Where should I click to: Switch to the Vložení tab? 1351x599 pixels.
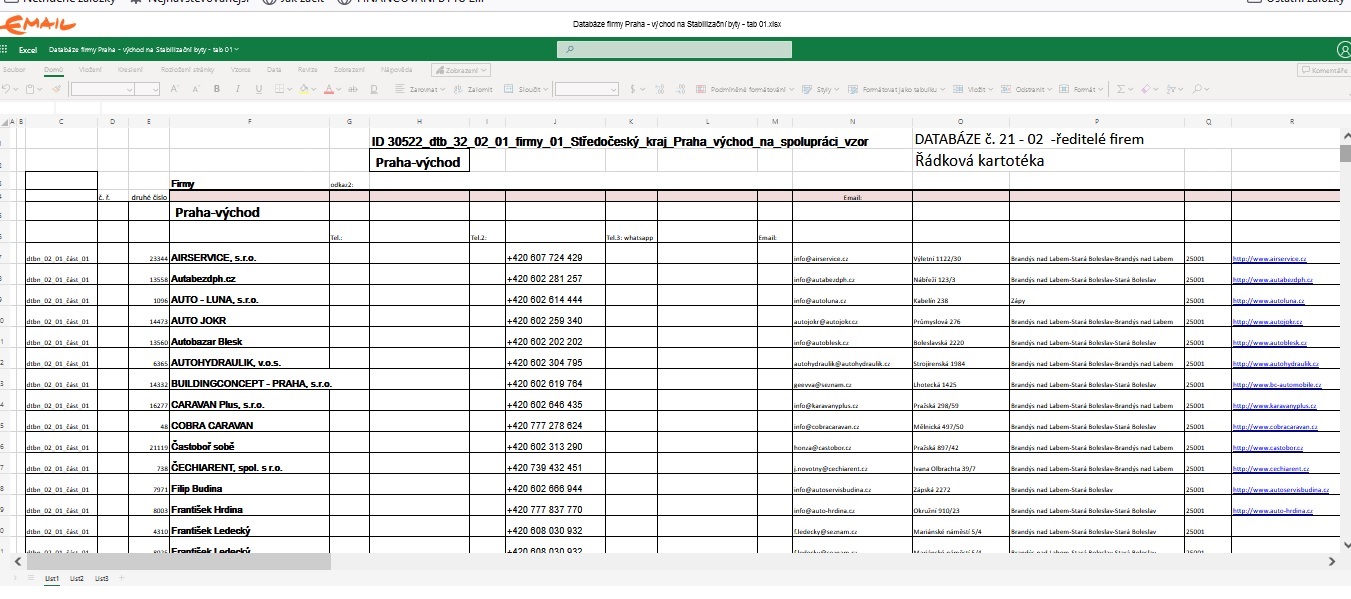point(90,70)
